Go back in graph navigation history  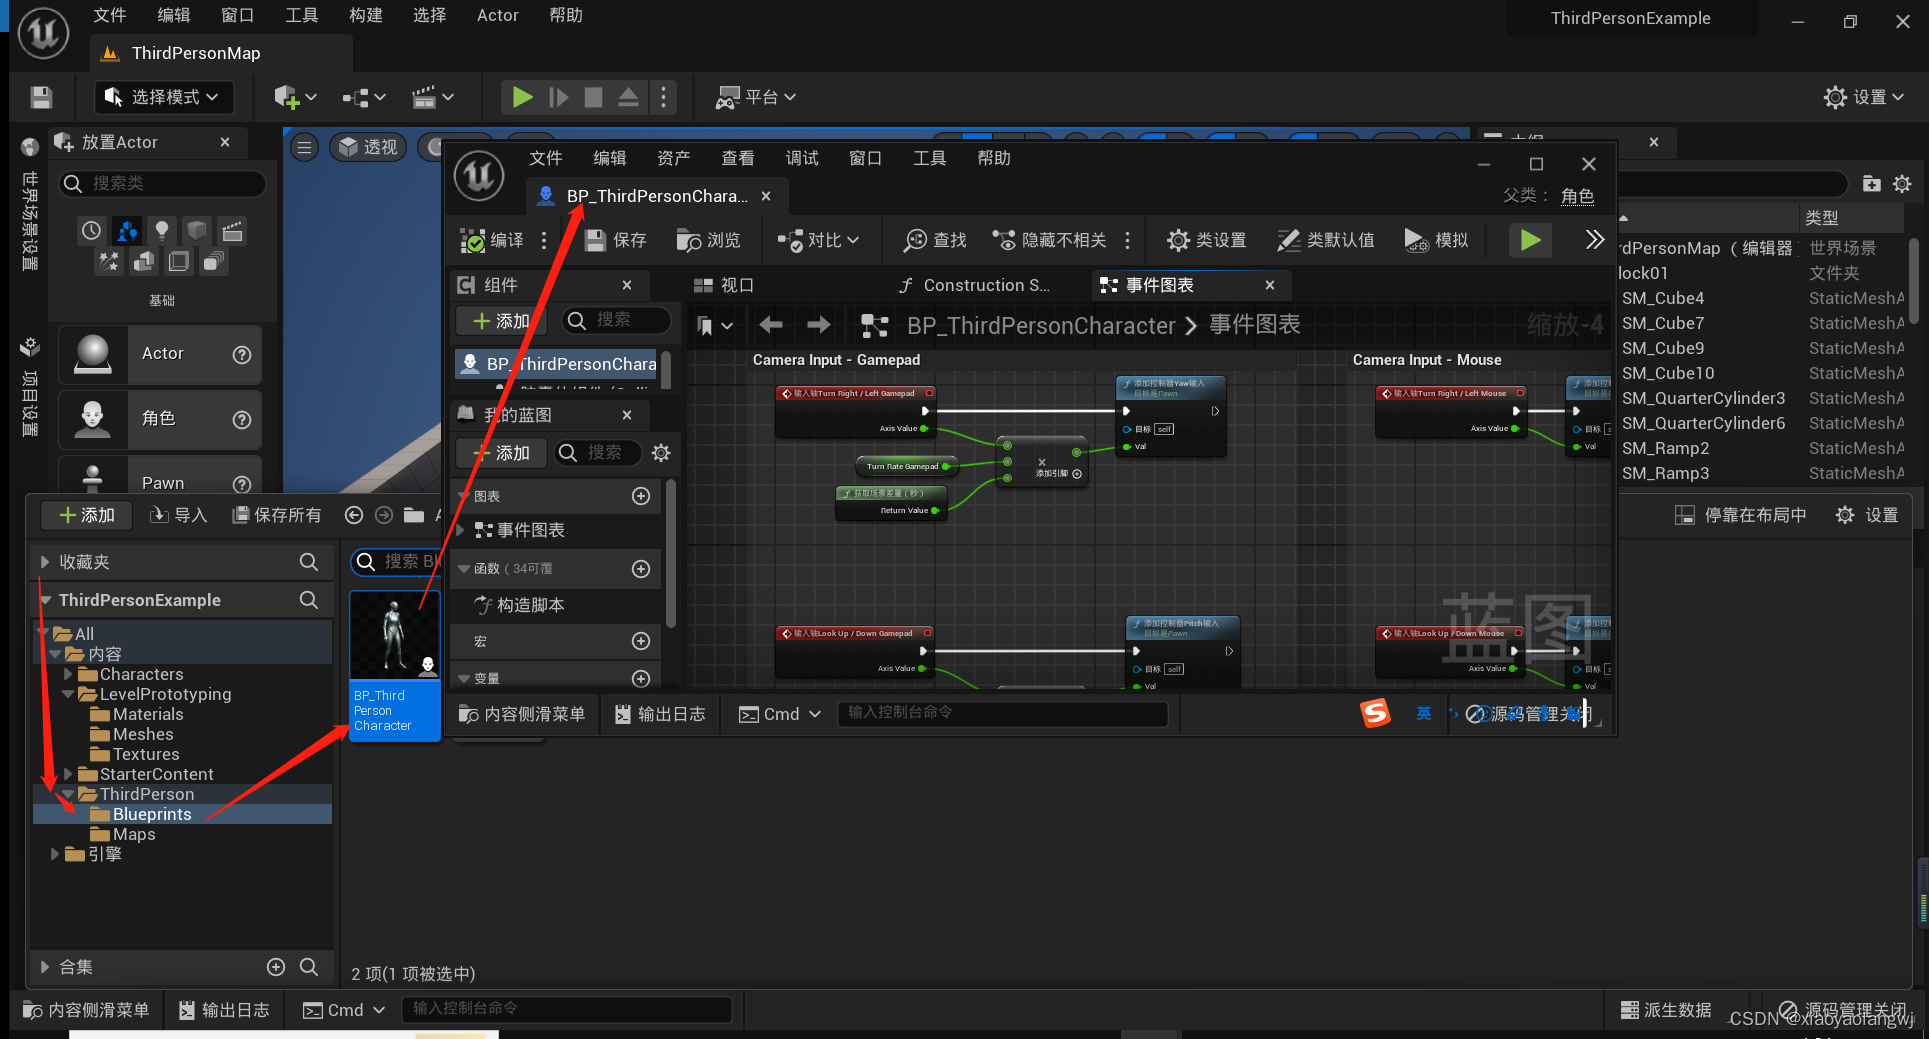click(x=770, y=325)
